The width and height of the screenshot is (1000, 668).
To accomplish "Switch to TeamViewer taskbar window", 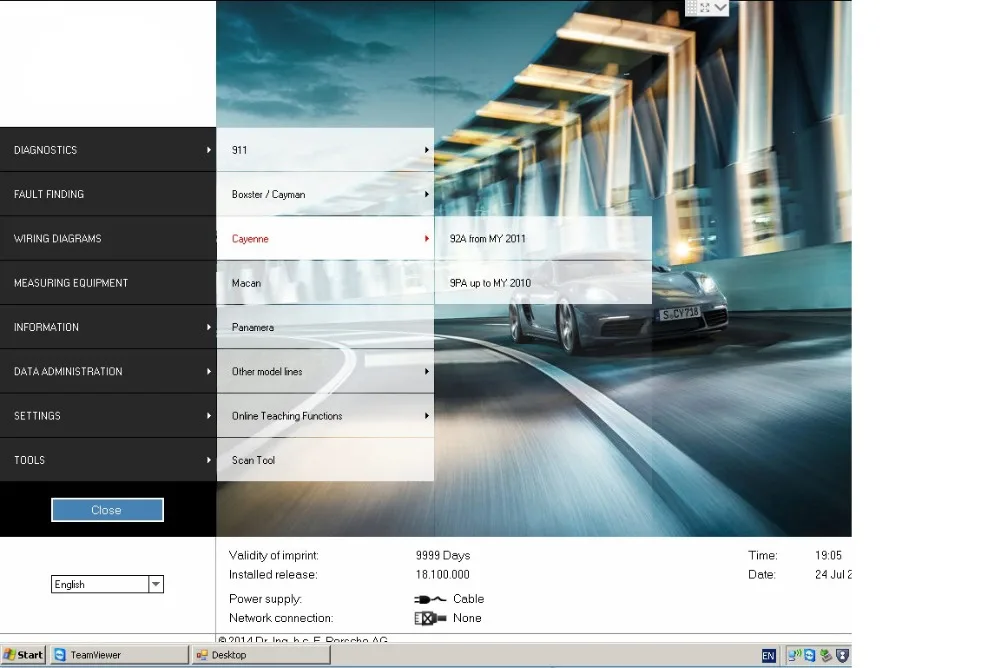I will click(x=119, y=655).
